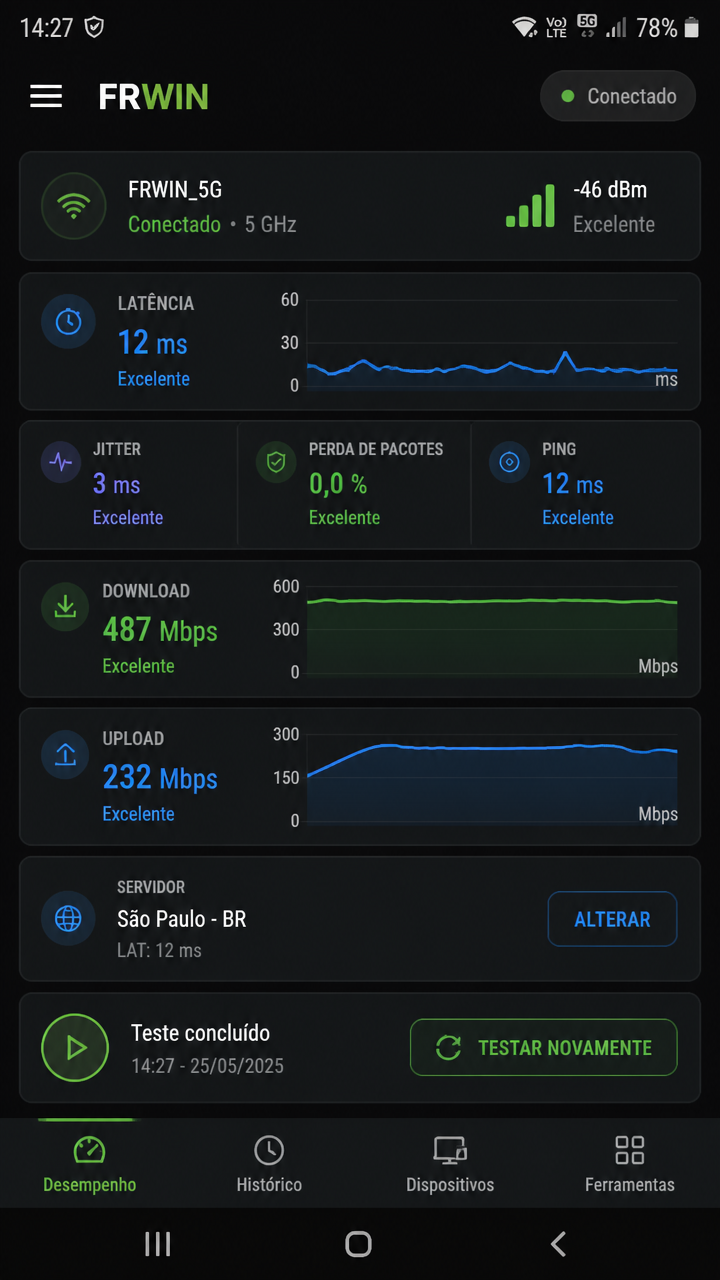This screenshot has height=1280, width=720.
Task: Tap the Conectado status pill
Action: [618, 96]
